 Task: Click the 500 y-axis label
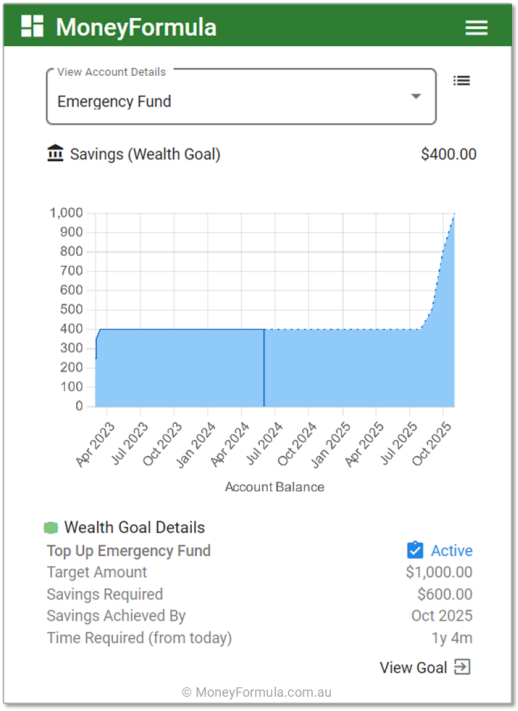pyautogui.click(x=71, y=309)
